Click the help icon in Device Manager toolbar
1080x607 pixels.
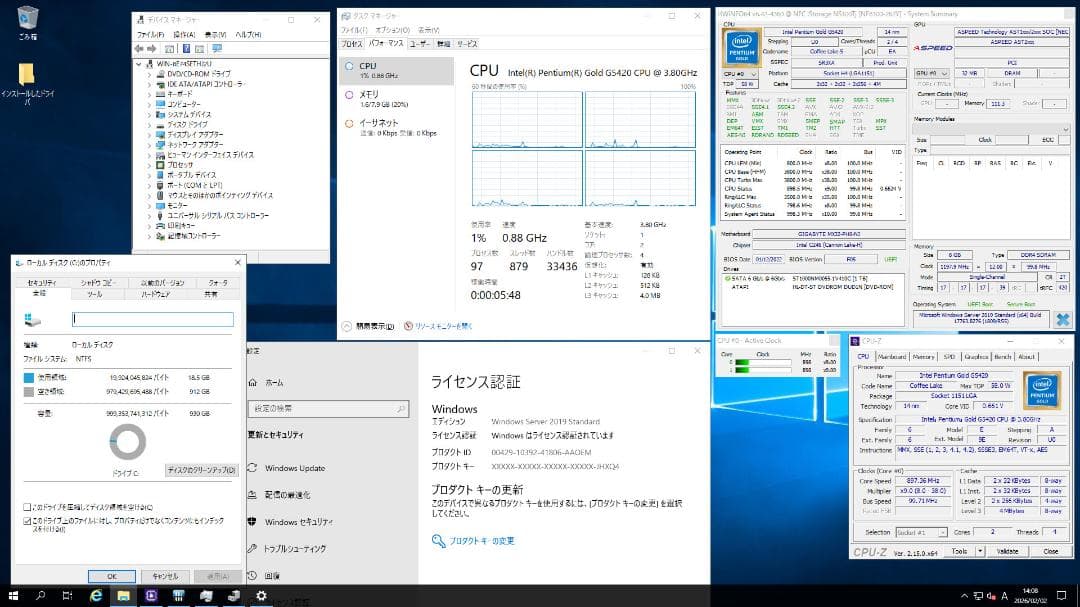186,48
